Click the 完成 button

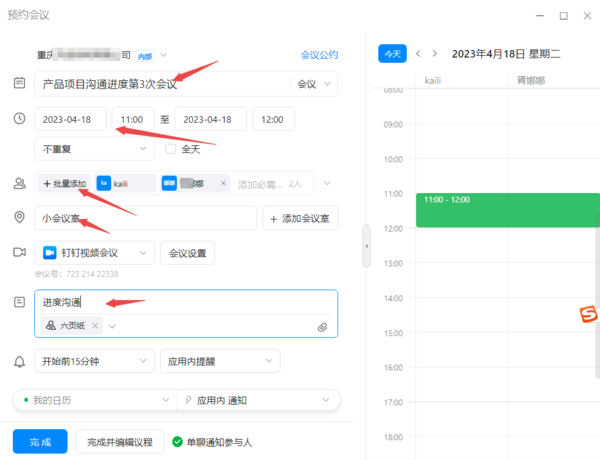(39, 441)
